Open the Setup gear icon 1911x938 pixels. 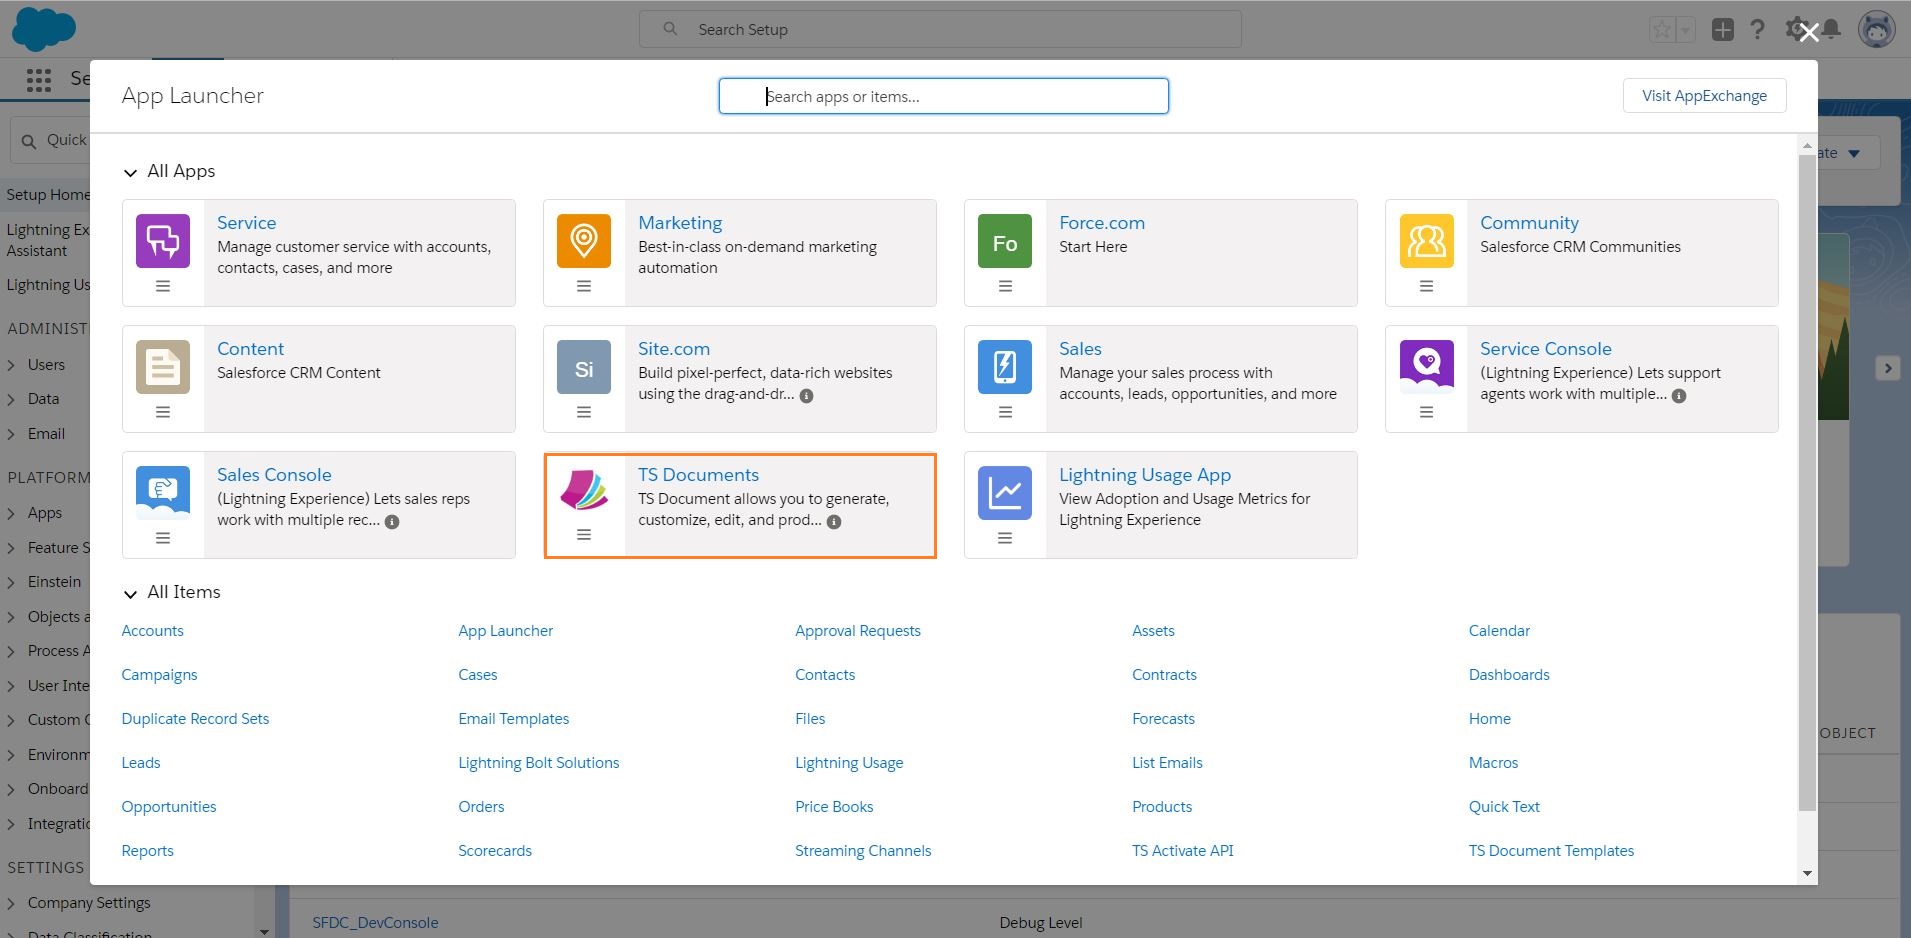pyautogui.click(x=1794, y=29)
